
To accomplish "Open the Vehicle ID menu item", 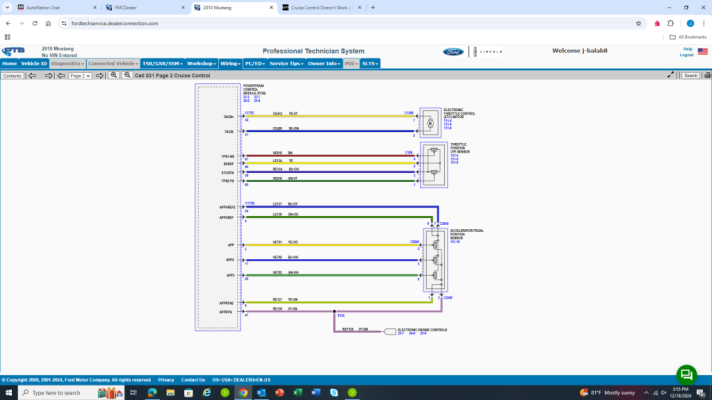I will pyautogui.click(x=34, y=64).
